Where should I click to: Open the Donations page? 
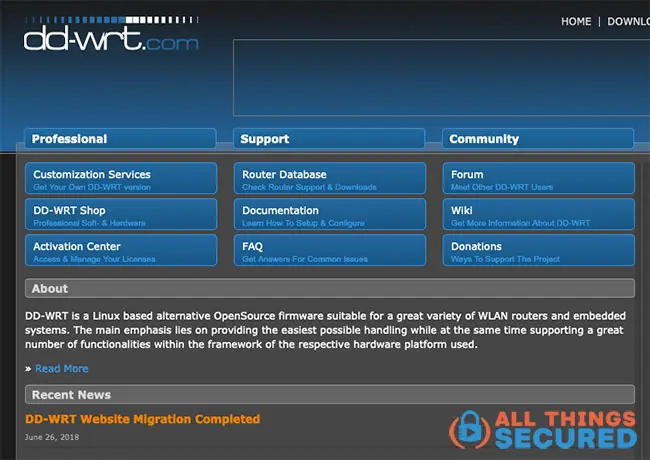[x=538, y=250]
